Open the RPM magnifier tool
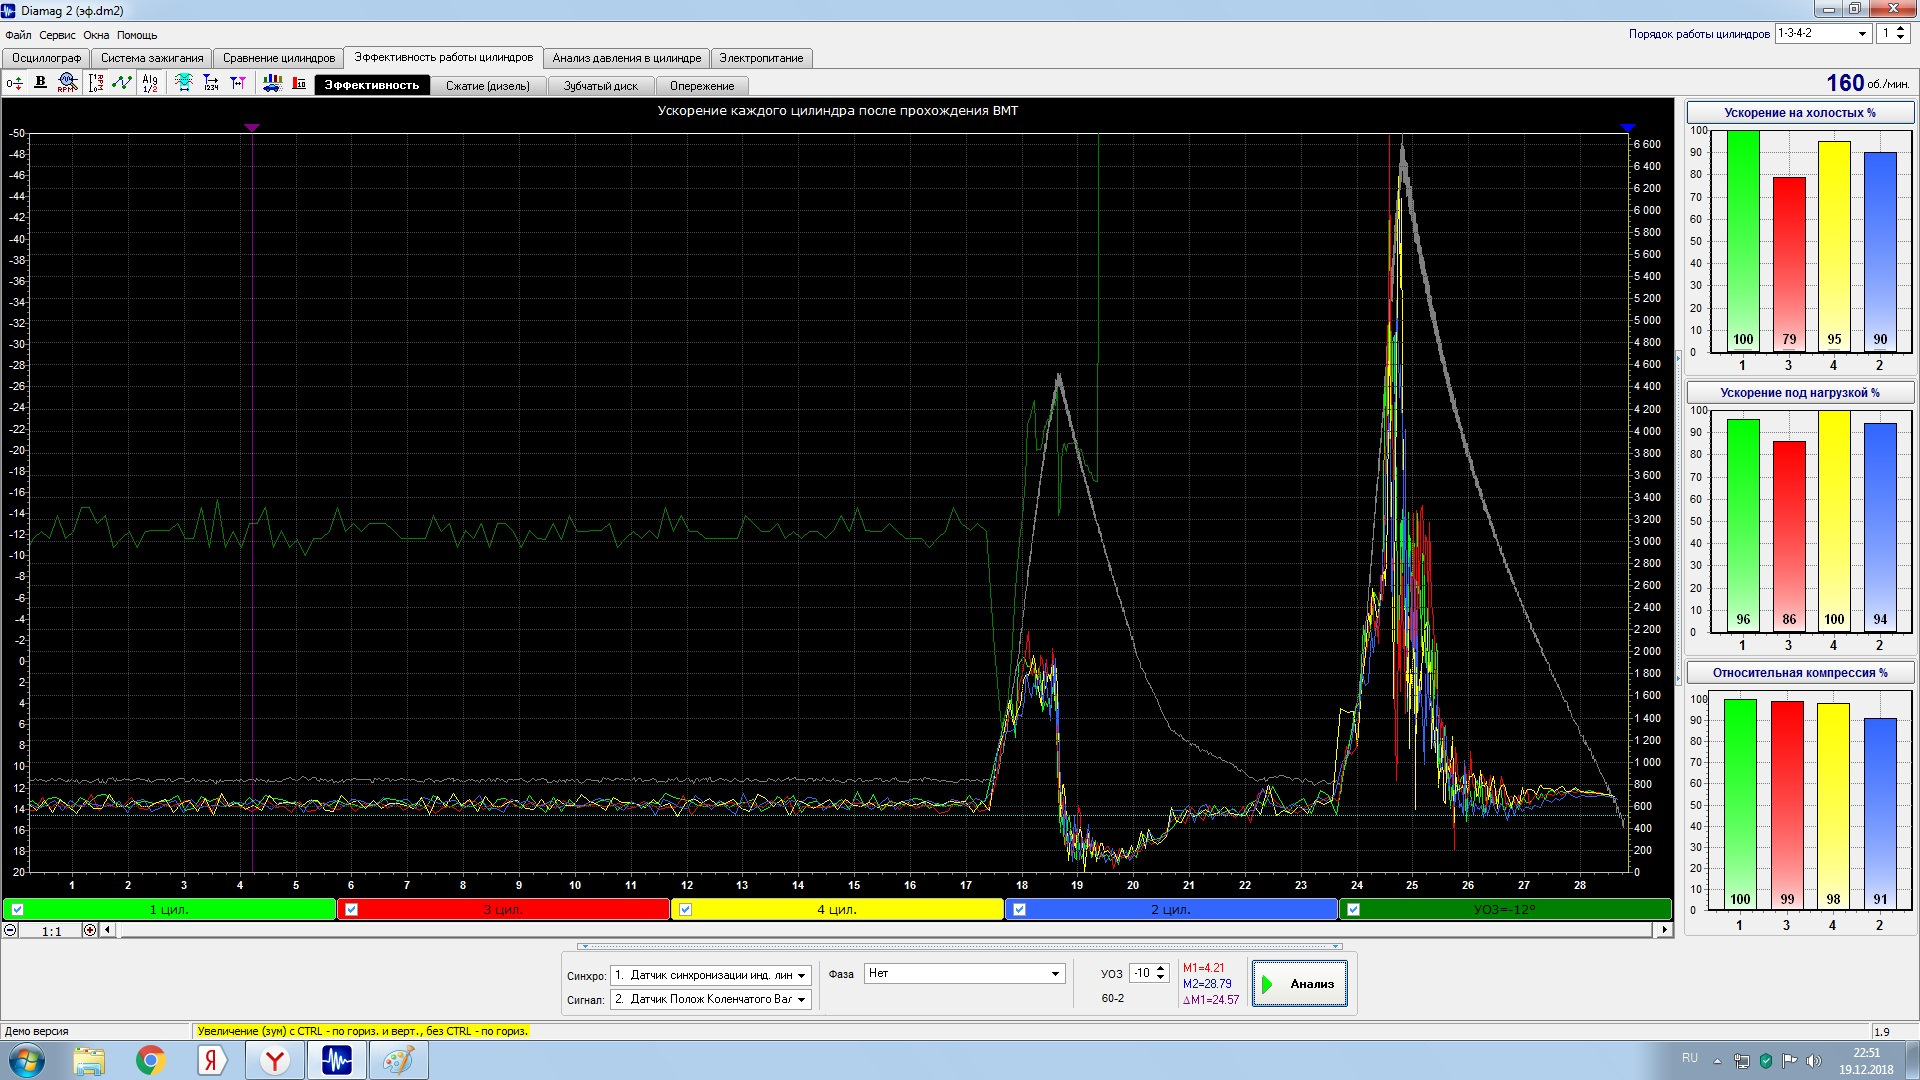 click(67, 83)
